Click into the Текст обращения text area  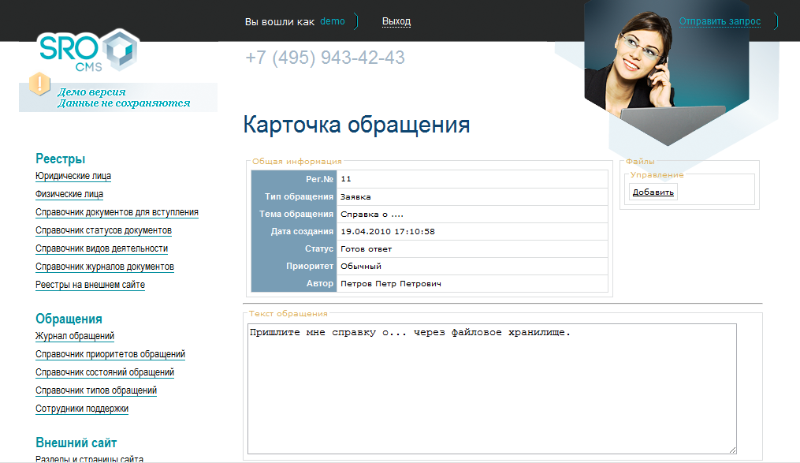point(490,388)
